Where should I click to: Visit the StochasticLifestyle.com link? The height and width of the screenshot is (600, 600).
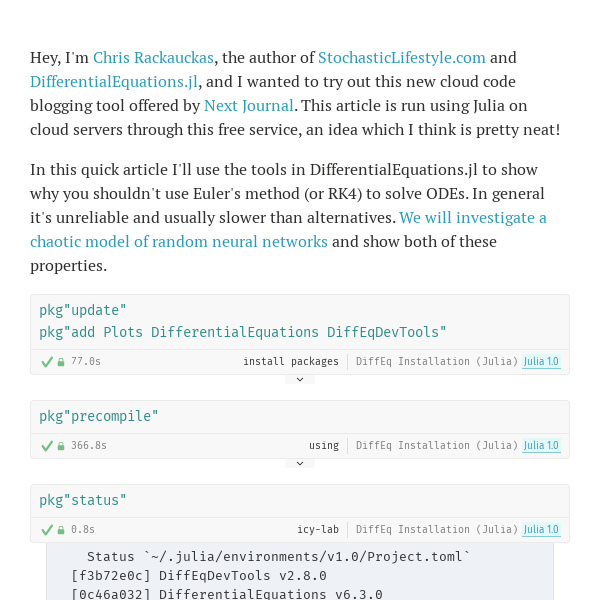click(x=401, y=58)
